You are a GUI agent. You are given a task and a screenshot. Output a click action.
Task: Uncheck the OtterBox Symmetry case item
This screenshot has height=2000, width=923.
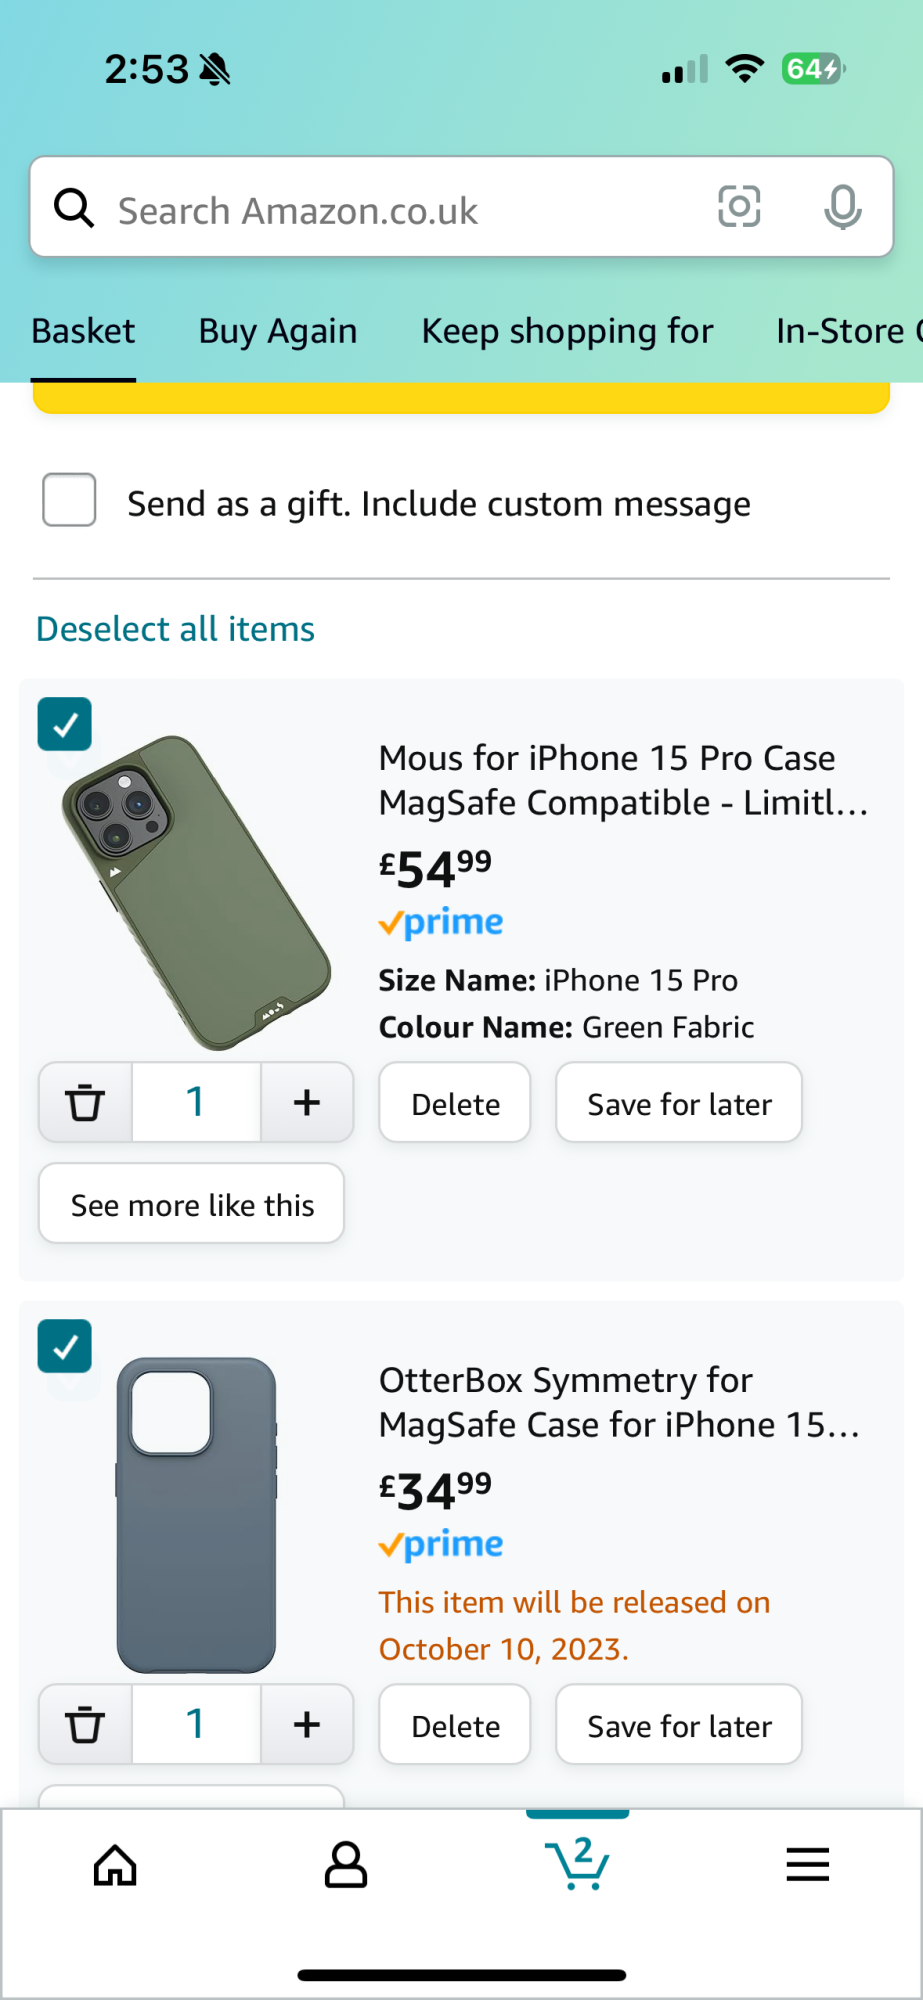coord(65,1347)
